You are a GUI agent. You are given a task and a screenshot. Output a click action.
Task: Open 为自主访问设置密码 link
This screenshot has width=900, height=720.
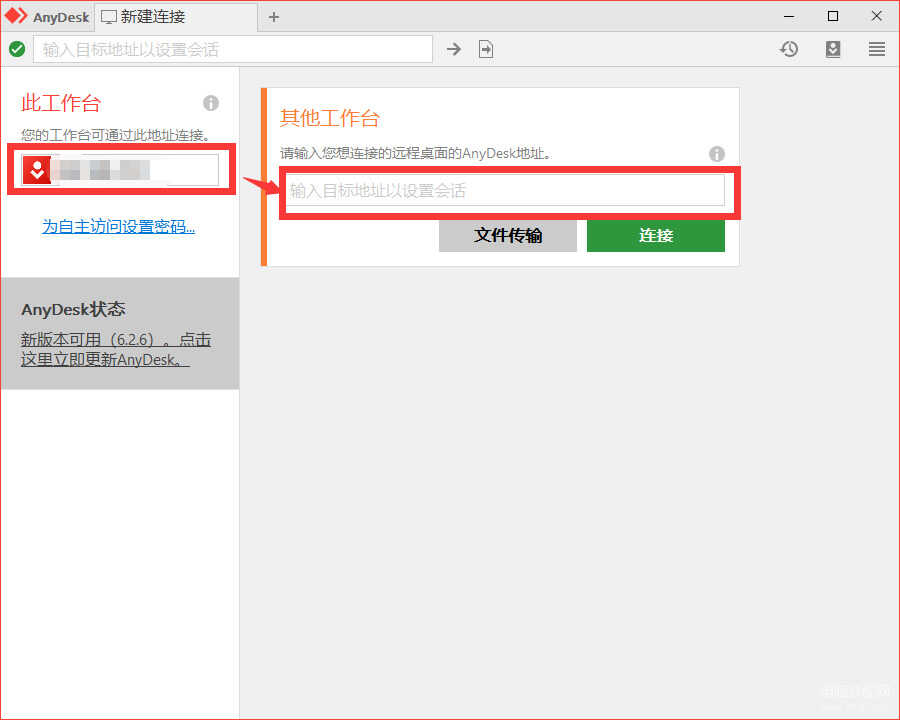click(x=118, y=227)
